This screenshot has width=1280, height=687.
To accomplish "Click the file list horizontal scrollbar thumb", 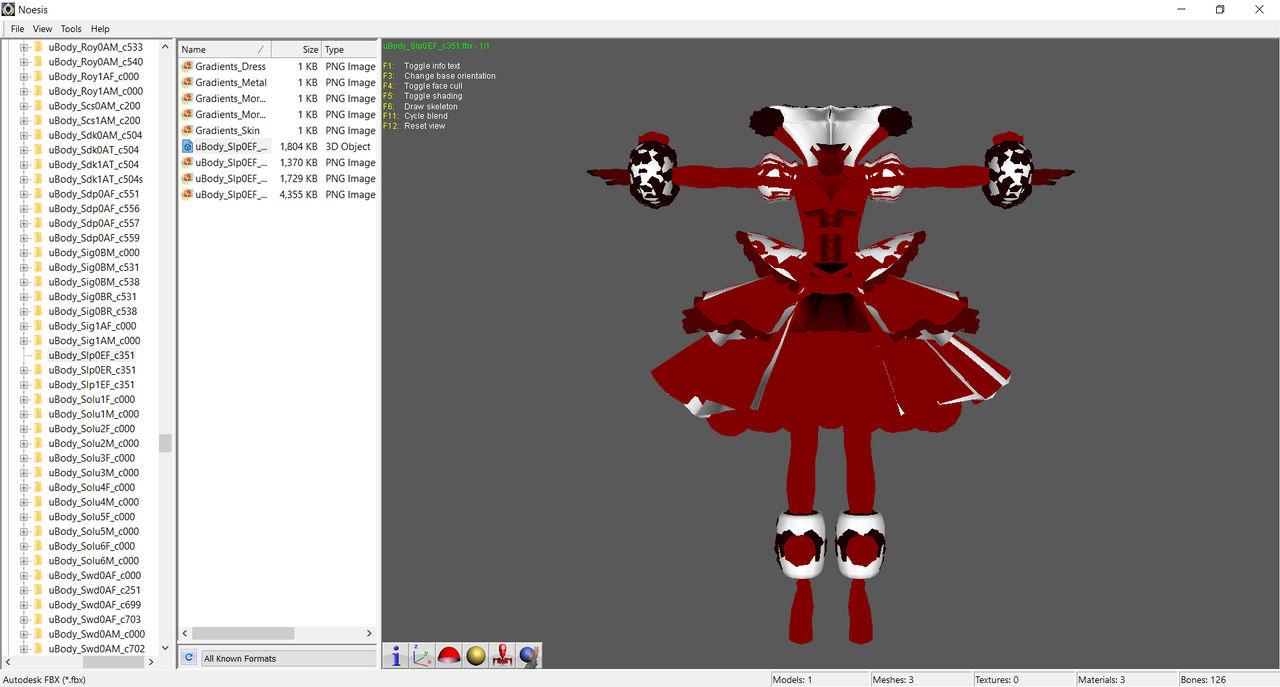I will click(x=243, y=633).
